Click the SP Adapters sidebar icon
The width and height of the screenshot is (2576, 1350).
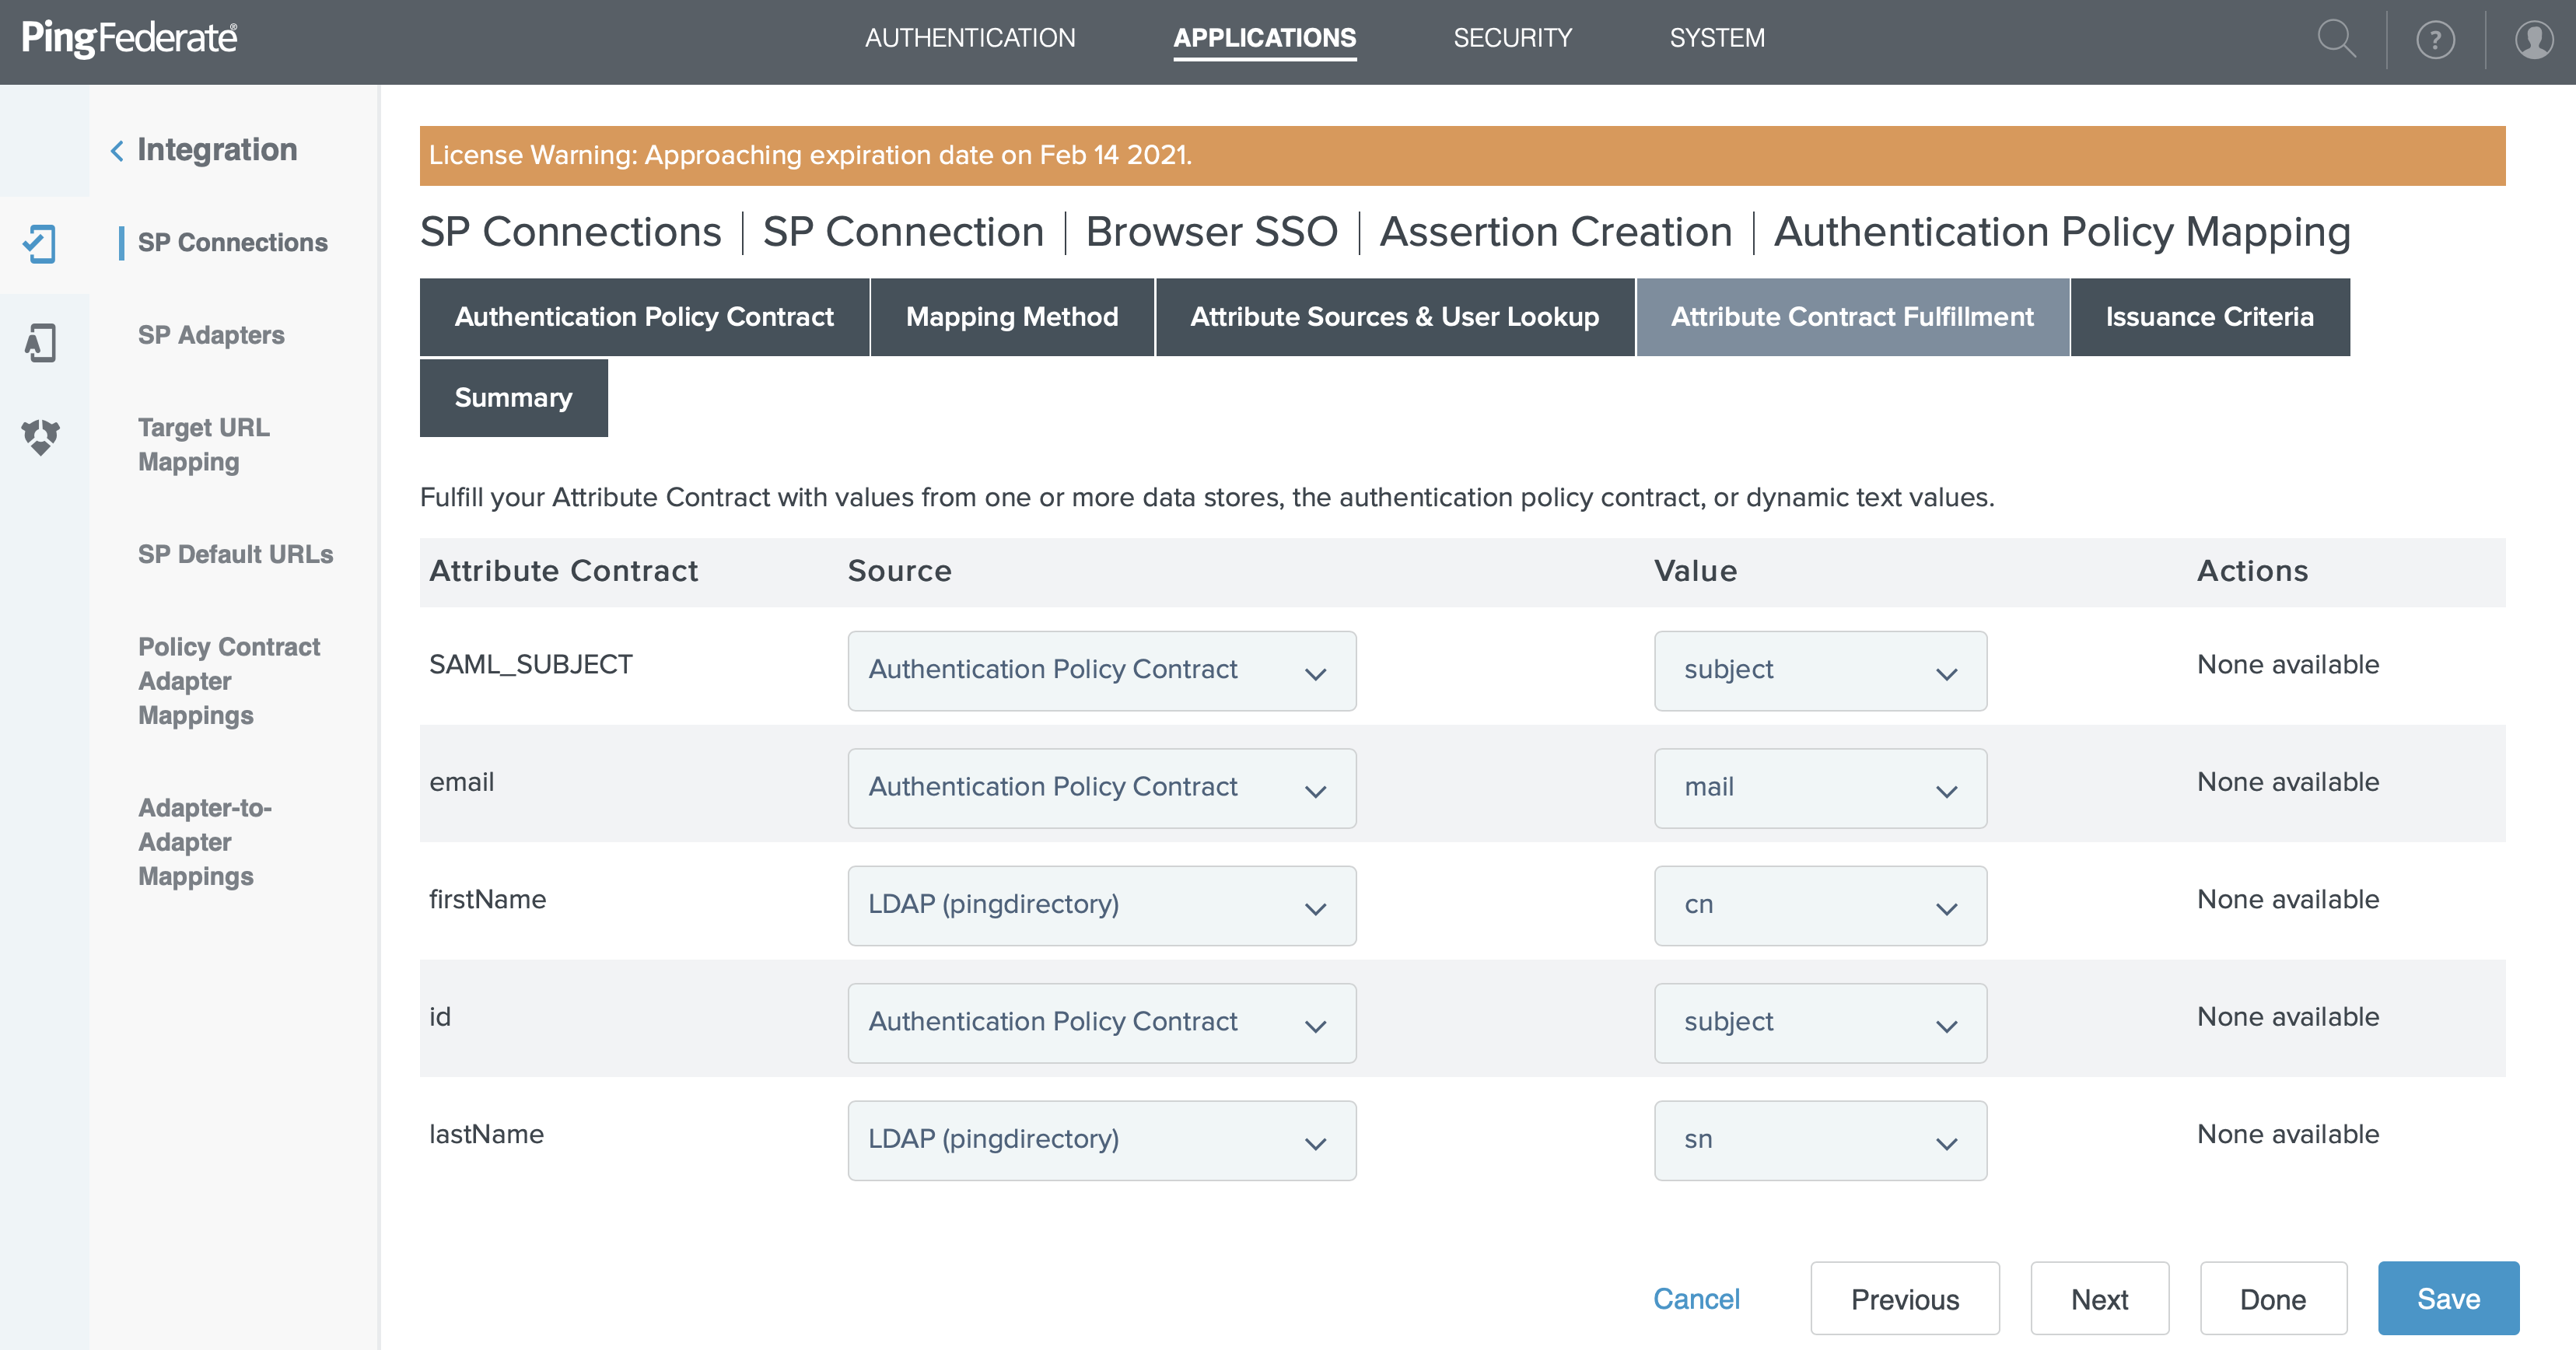(x=40, y=343)
